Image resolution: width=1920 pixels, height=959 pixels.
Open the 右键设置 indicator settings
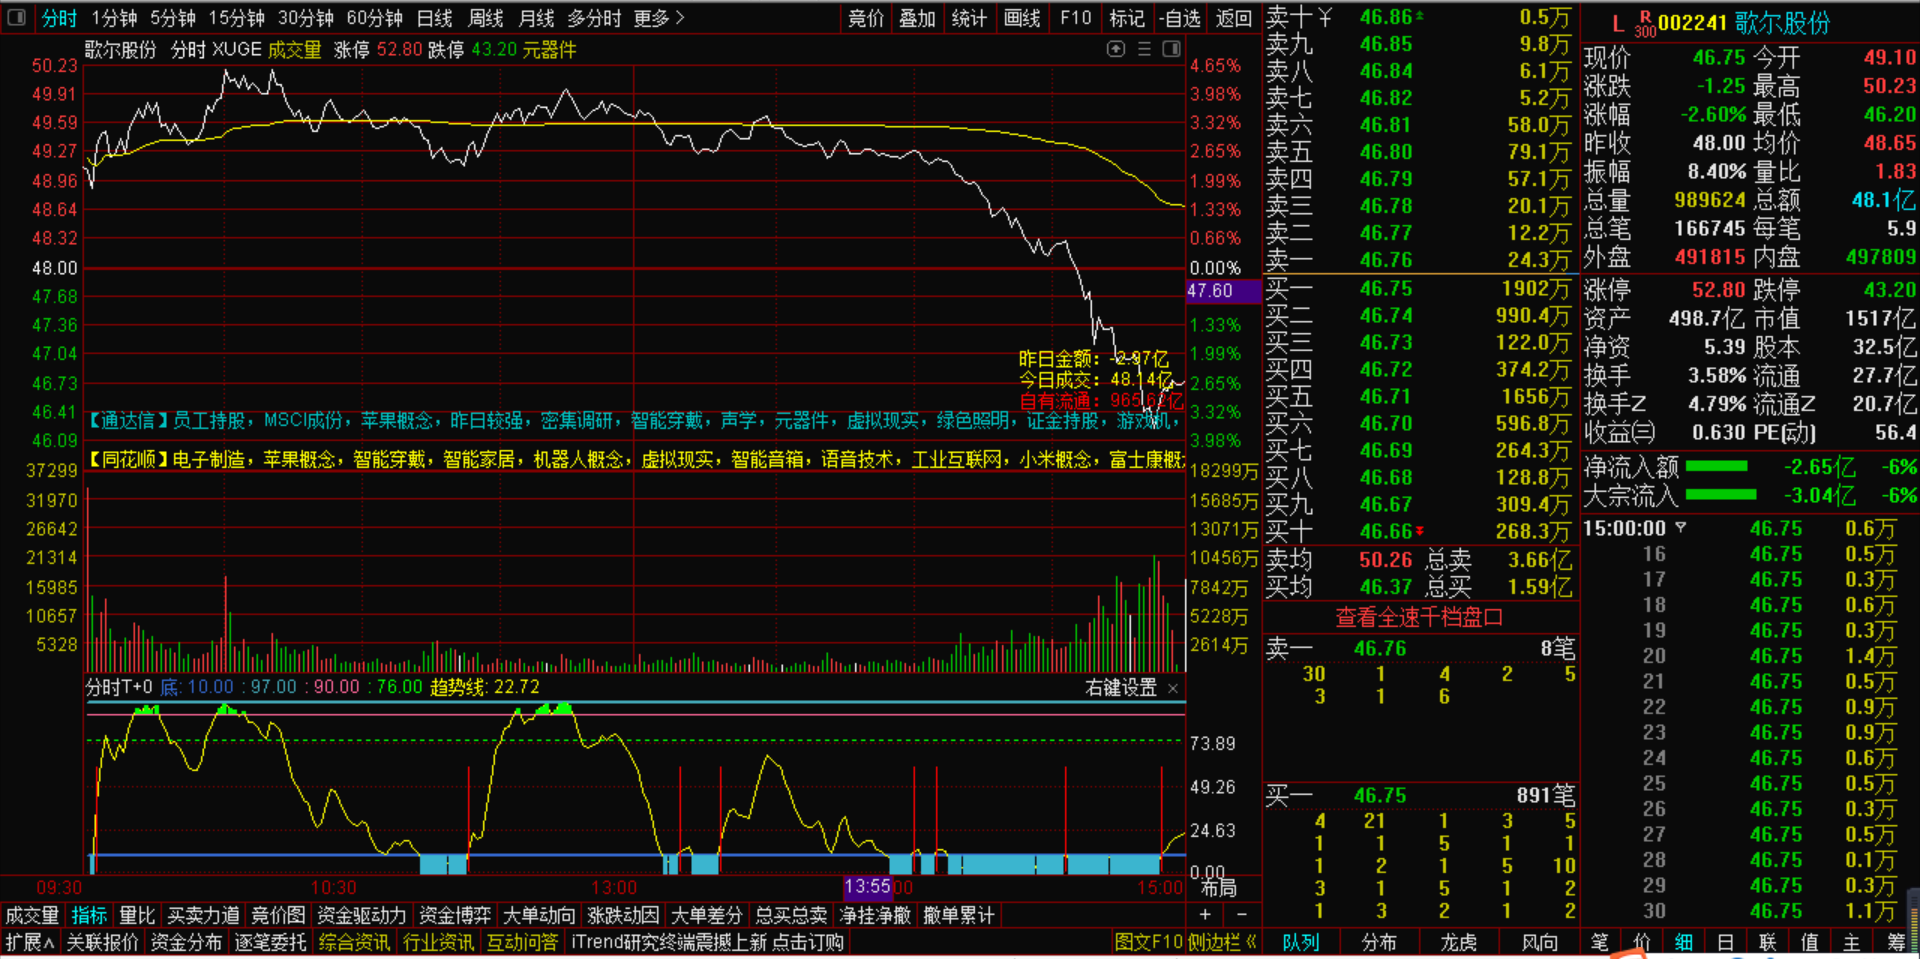pyautogui.click(x=1120, y=688)
